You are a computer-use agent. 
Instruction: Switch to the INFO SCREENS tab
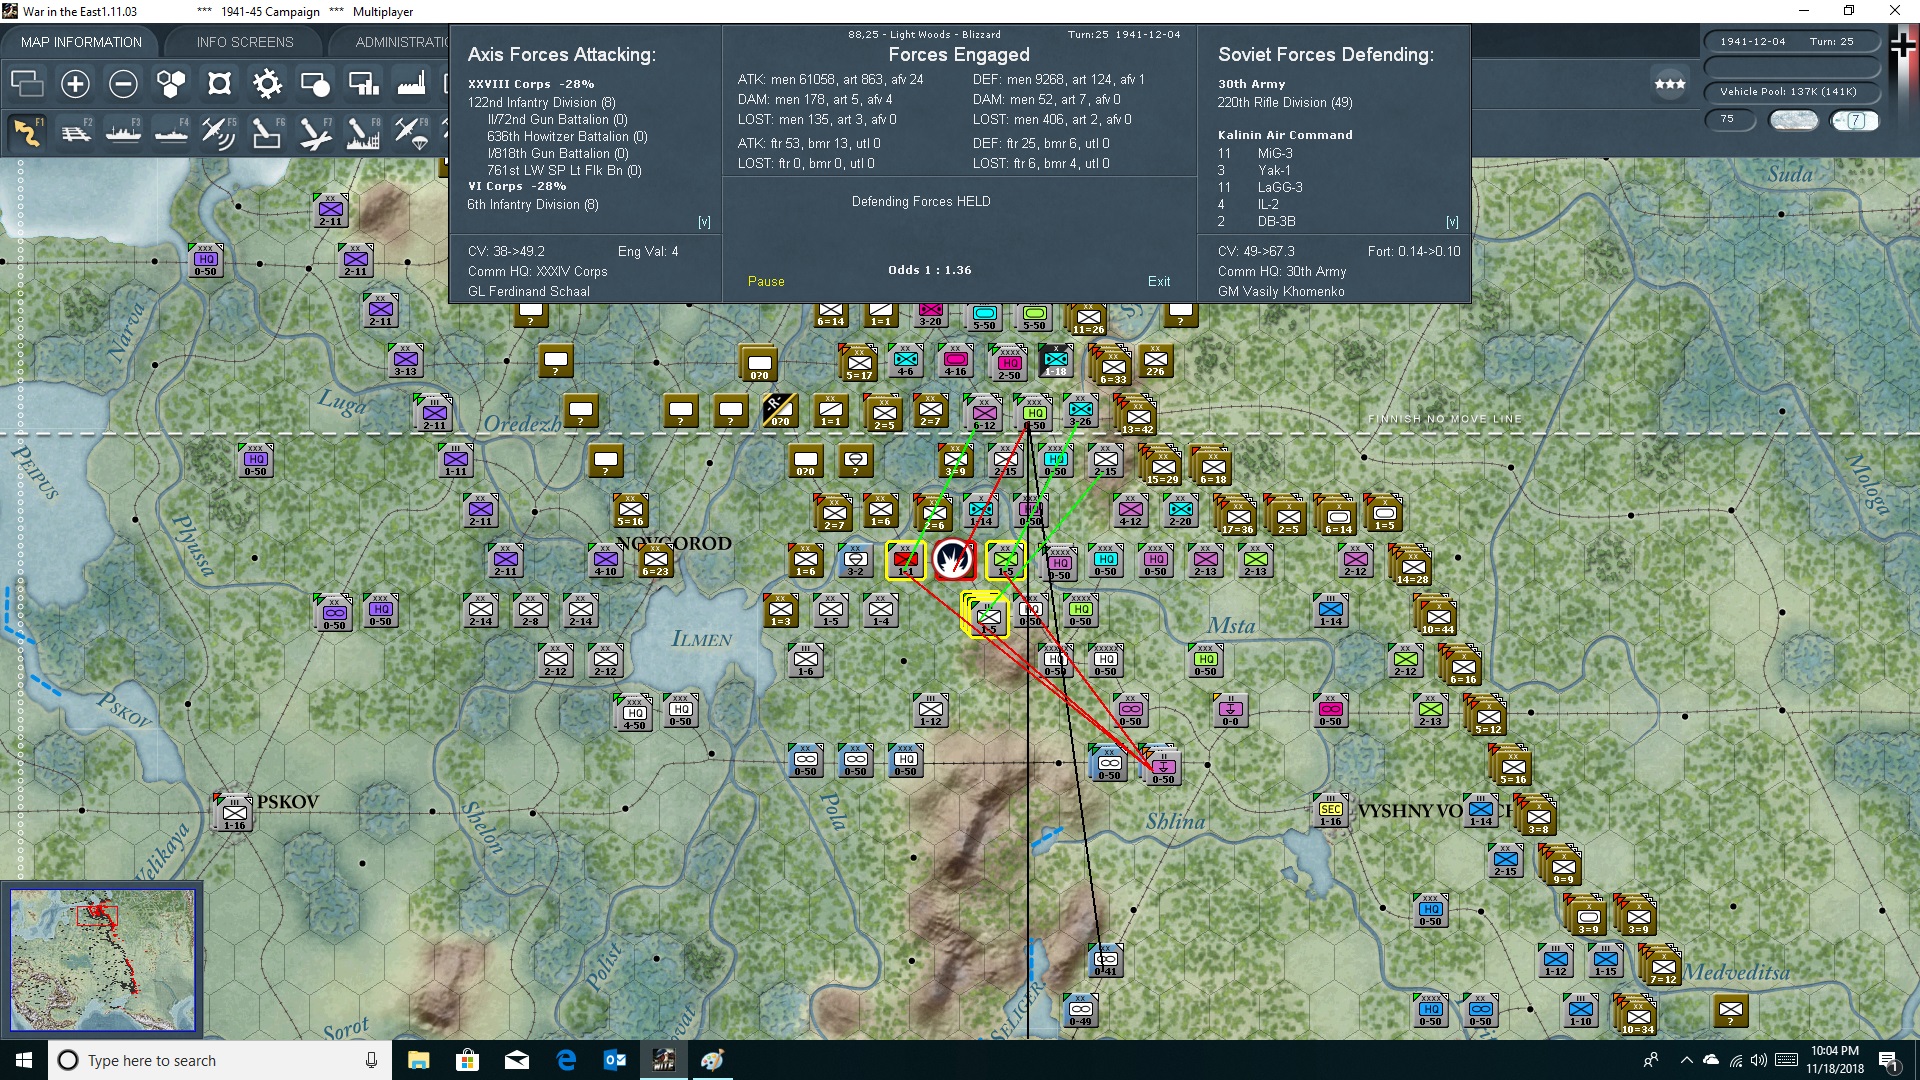click(245, 42)
